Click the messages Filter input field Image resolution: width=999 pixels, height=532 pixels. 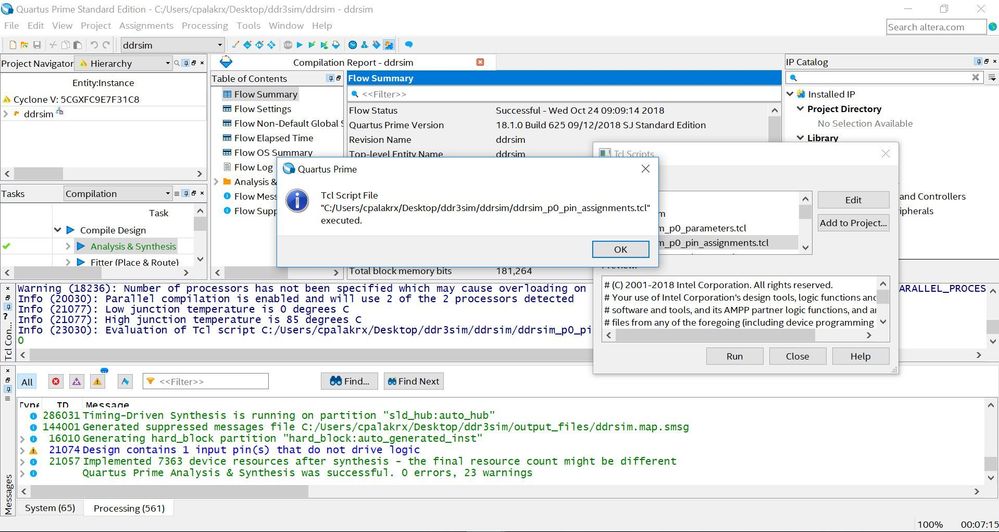tap(212, 381)
